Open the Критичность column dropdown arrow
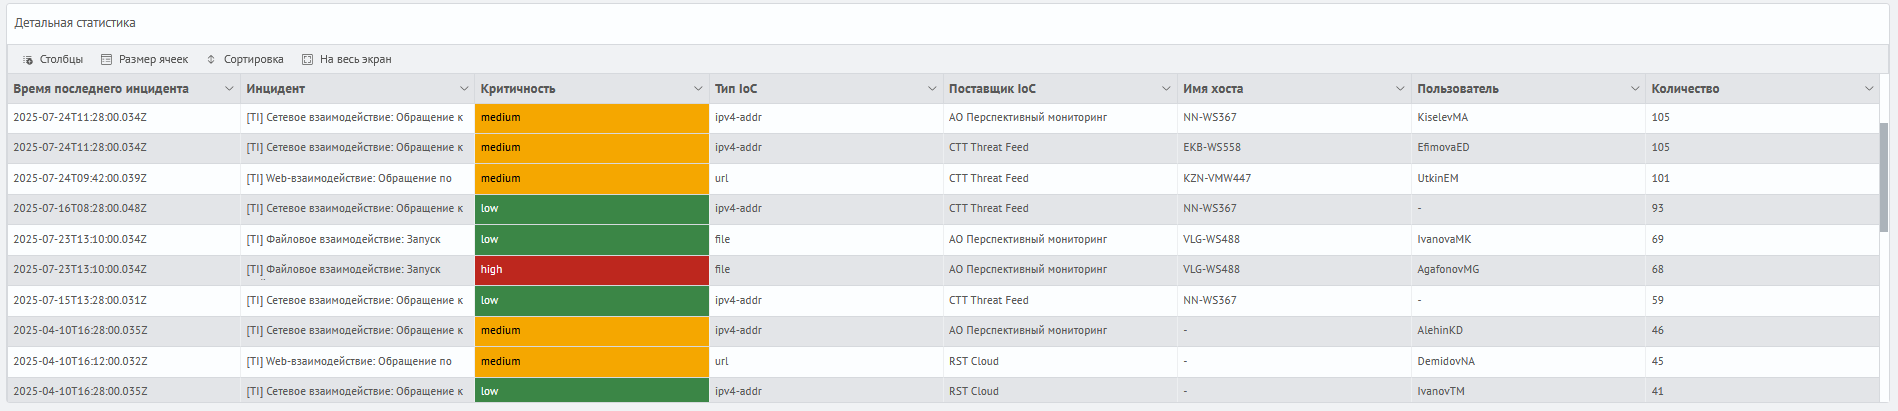This screenshot has width=1898, height=411. [698, 89]
